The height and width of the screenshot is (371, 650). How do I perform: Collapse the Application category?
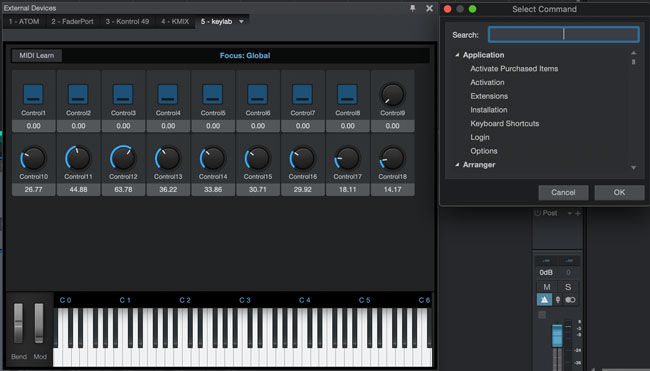coord(457,55)
